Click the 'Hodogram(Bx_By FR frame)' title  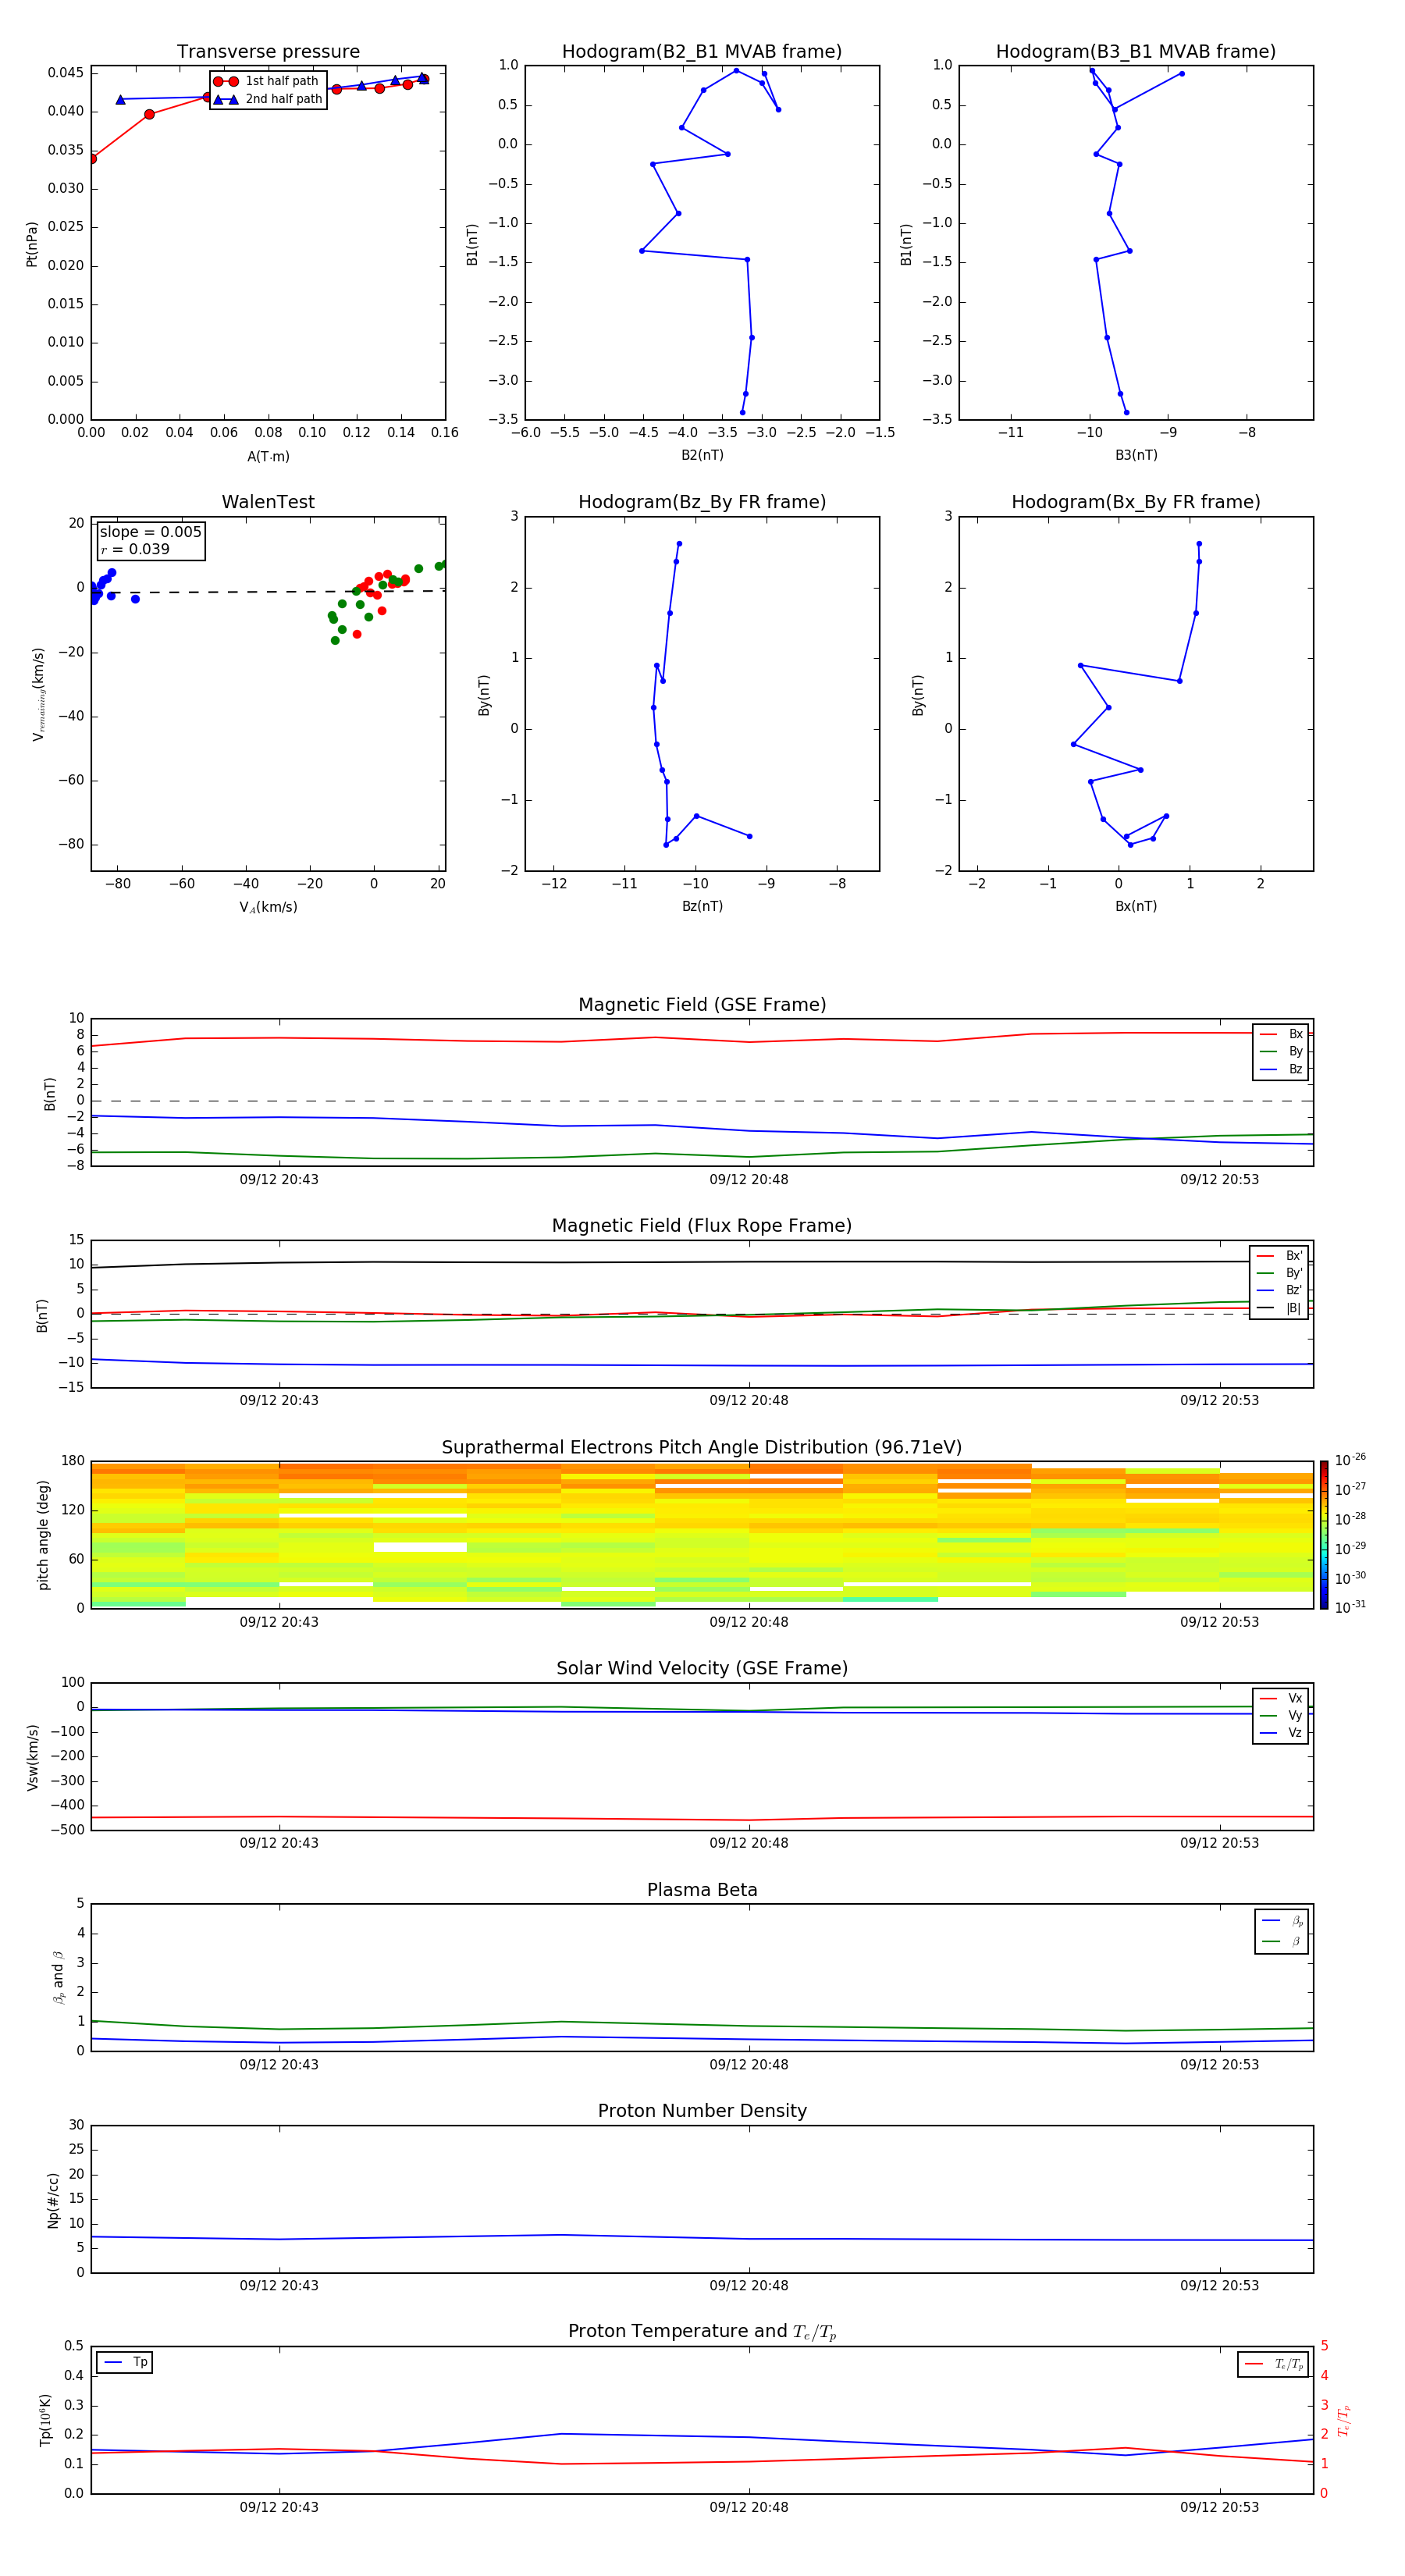pos(1136,502)
